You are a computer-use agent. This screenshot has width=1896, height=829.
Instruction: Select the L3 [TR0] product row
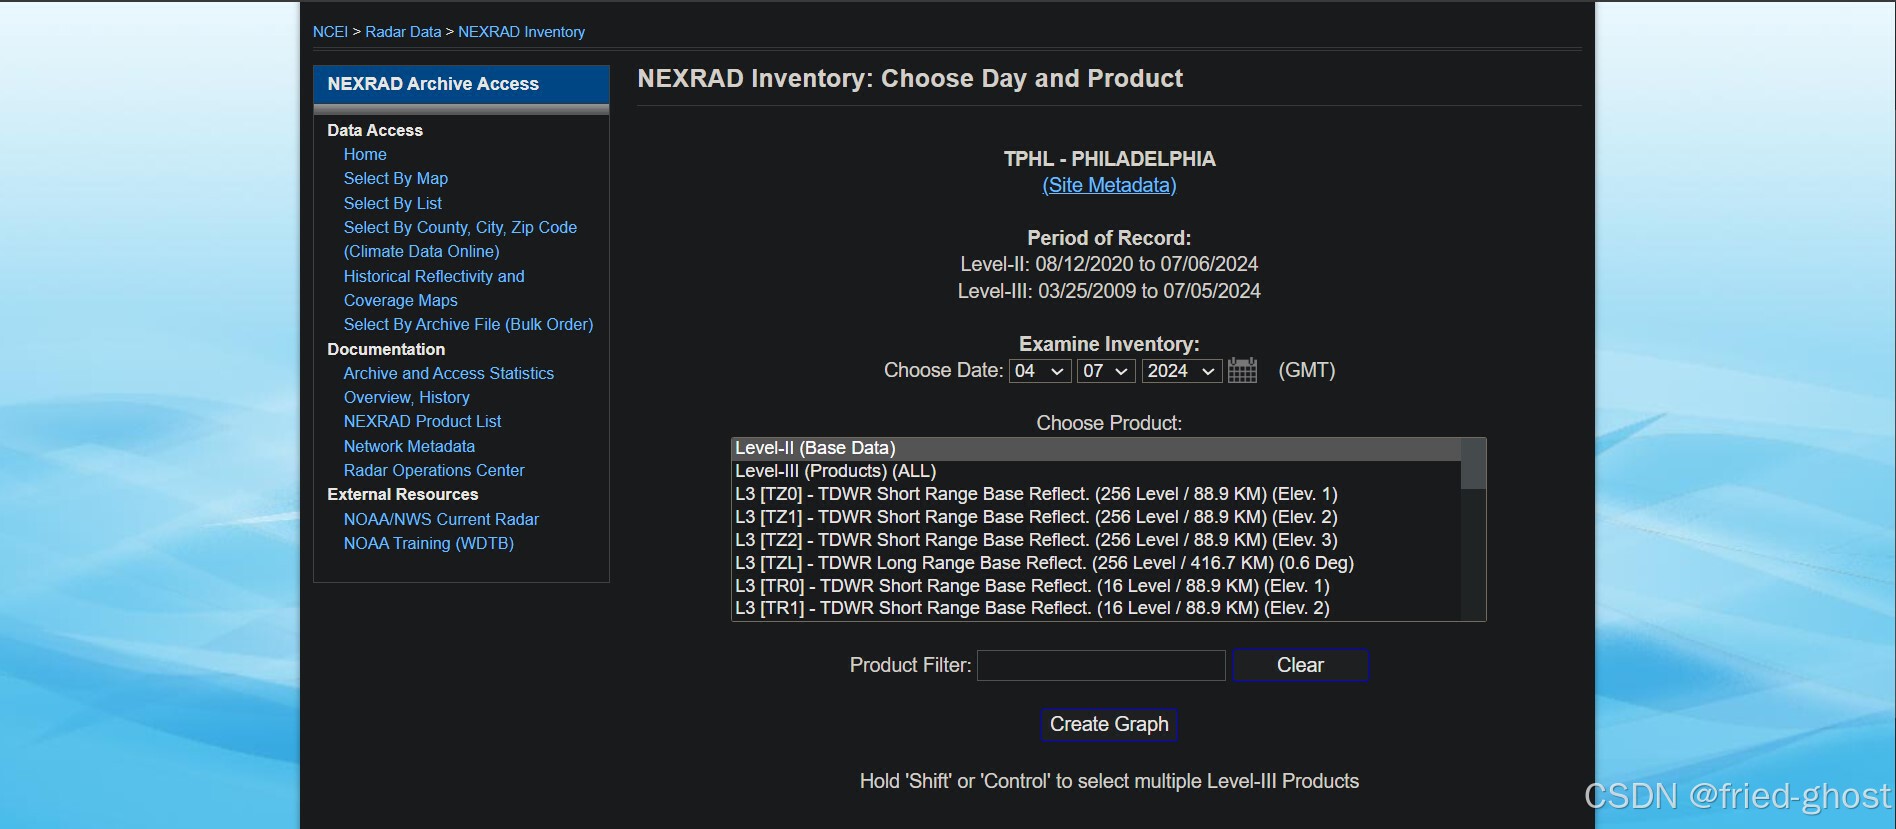click(1096, 586)
